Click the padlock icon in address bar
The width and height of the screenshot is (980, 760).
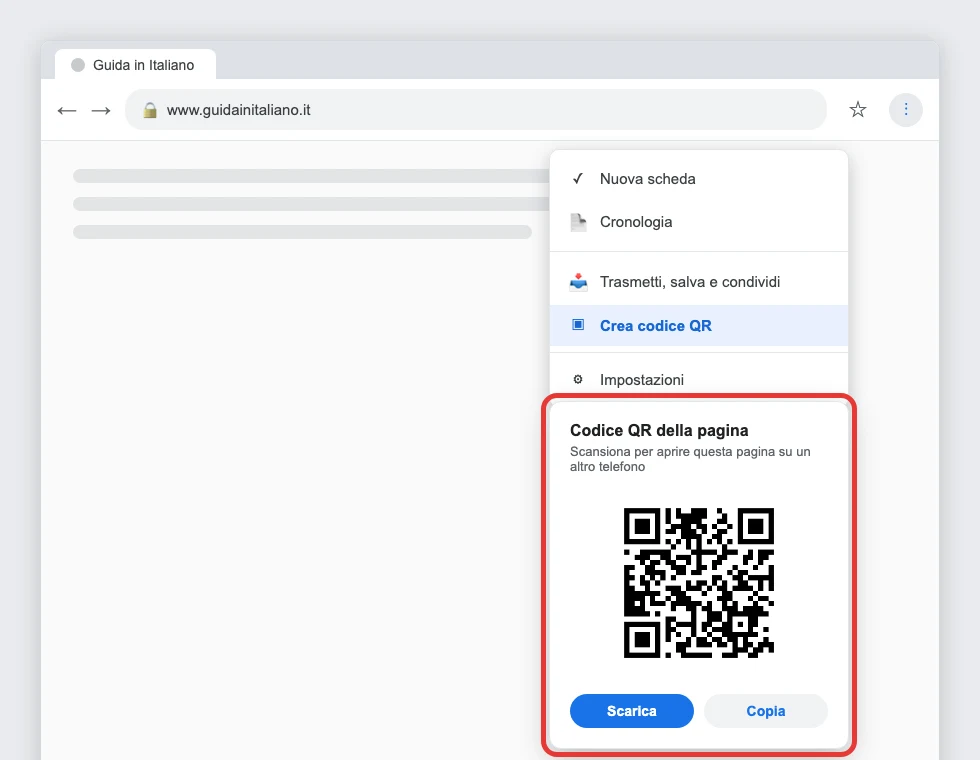pyautogui.click(x=149, y=111)
